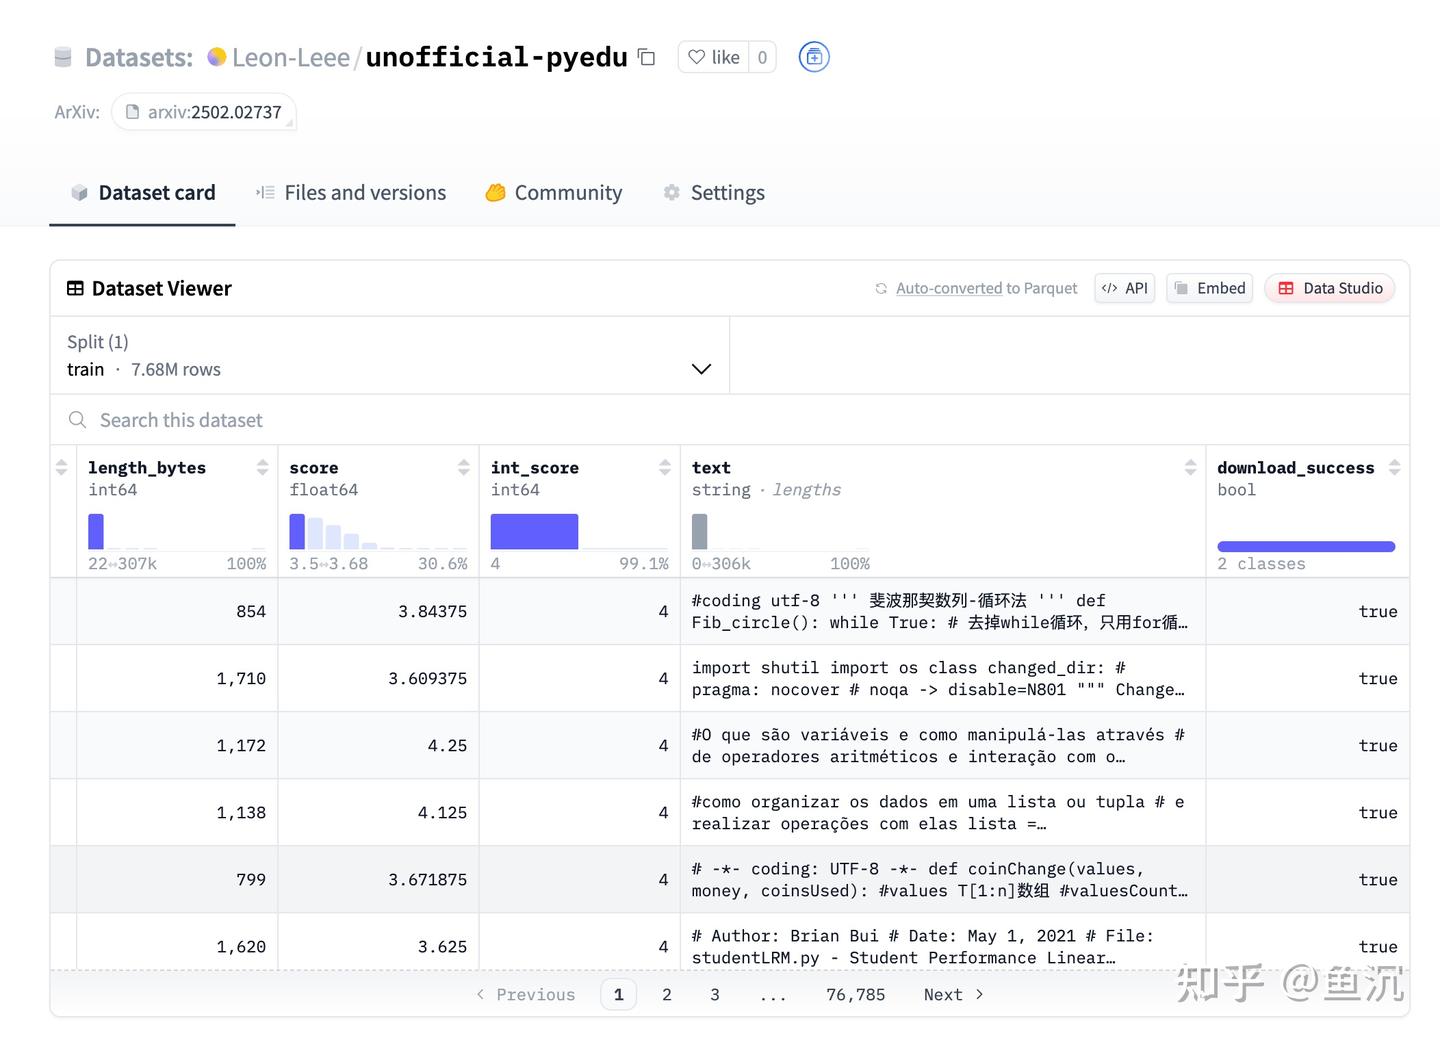Image resolution: width=1440 pixels, height=1040 pixels.
Task: Open the API panel for the dataset viewer
Action: (1124, 288)
